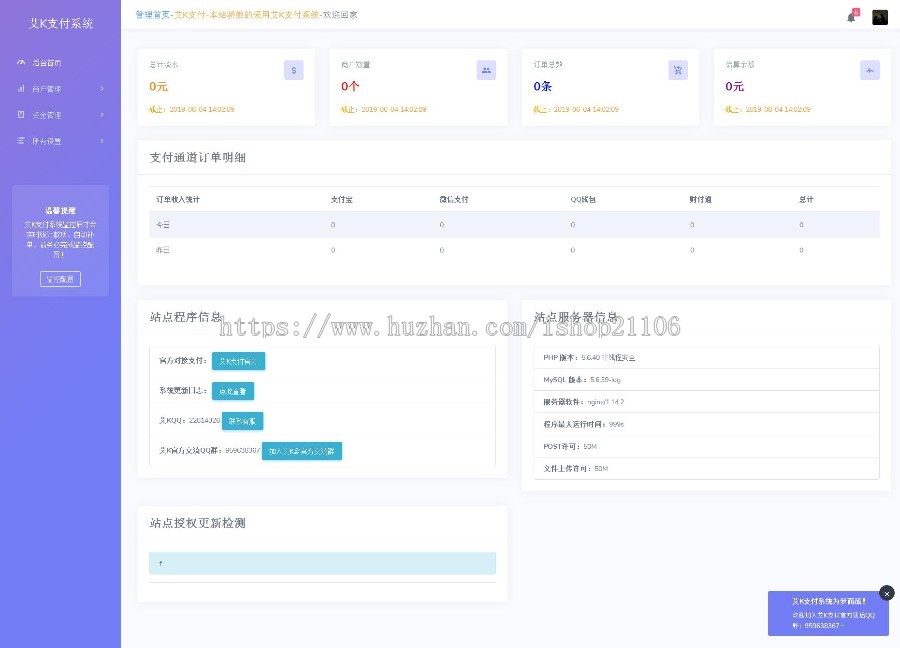Click the 商户管理 bar-chart icon
This screenshot has width=900, height=648.
click(x=21, y=88)
